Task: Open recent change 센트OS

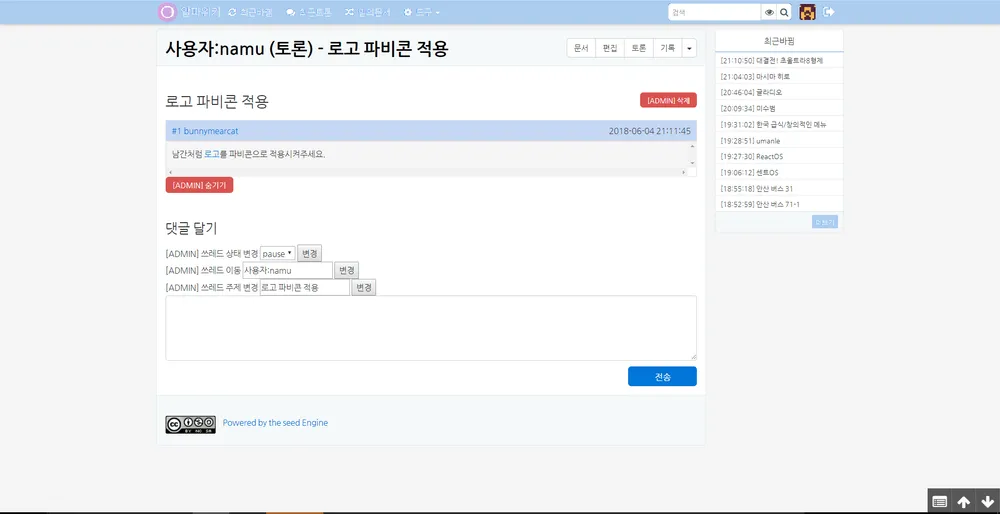Action: click(767, 173)
